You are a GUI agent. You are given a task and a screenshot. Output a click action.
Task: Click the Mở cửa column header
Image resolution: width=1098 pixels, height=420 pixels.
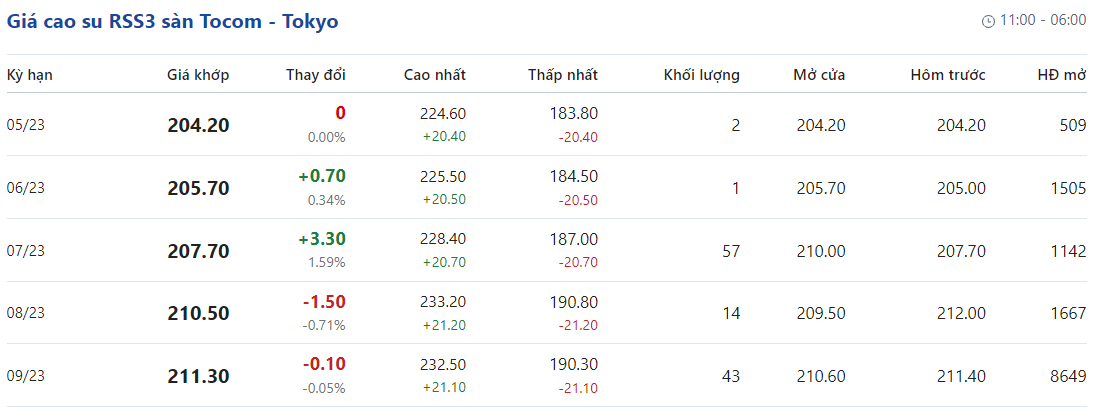pos(819,75)
